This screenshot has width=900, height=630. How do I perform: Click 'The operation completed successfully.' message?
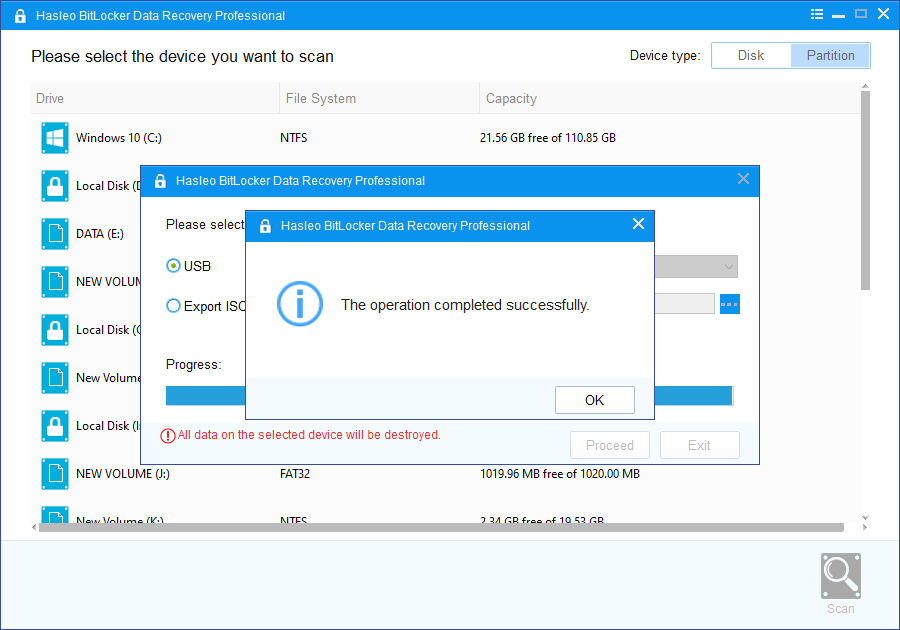465,305
